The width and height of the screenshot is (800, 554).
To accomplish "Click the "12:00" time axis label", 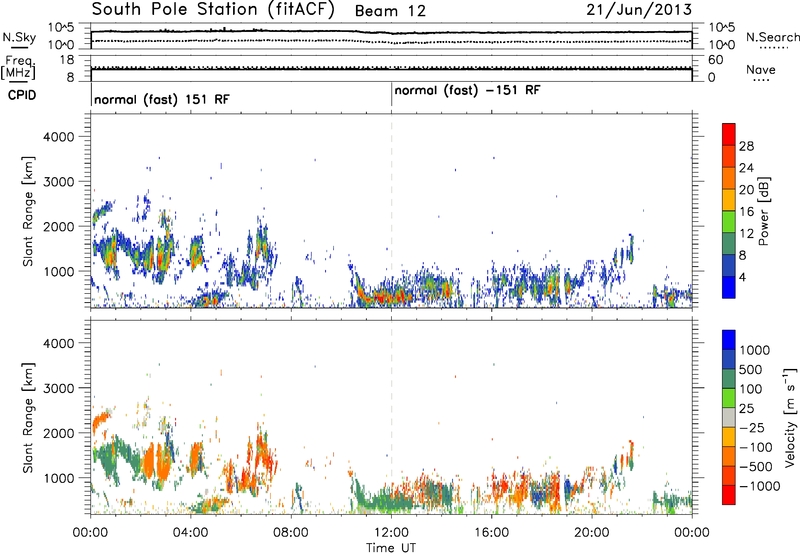I will tap(391, 533).
